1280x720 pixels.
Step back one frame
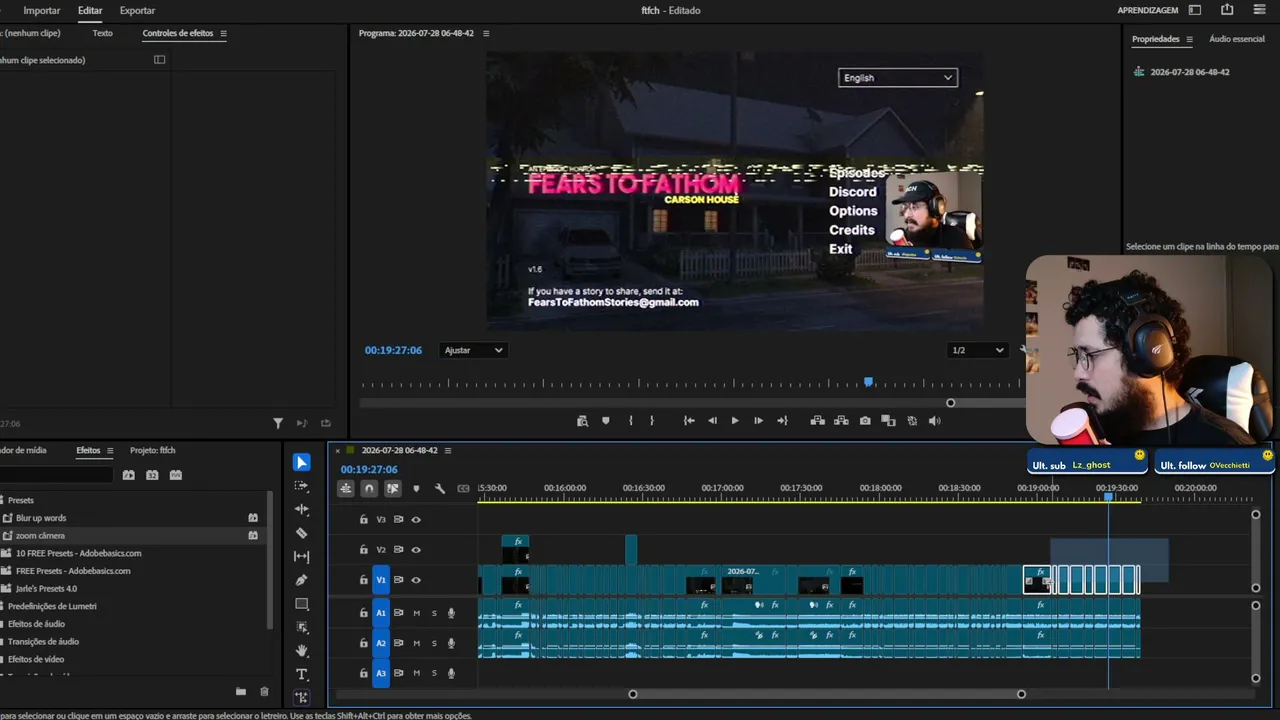click(x=712, y=421)
